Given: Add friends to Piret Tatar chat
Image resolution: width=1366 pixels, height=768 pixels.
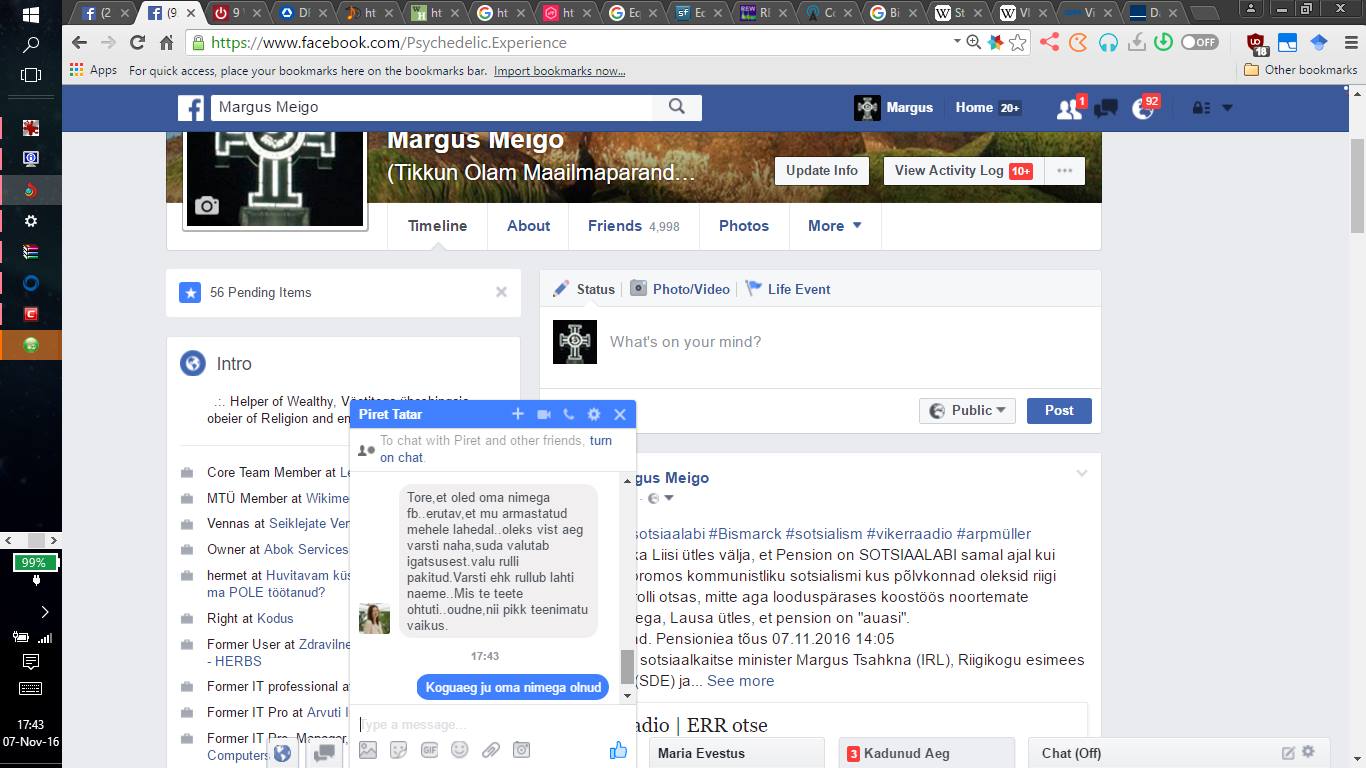Looking at the screenshot, I should (x=518, y=414).
